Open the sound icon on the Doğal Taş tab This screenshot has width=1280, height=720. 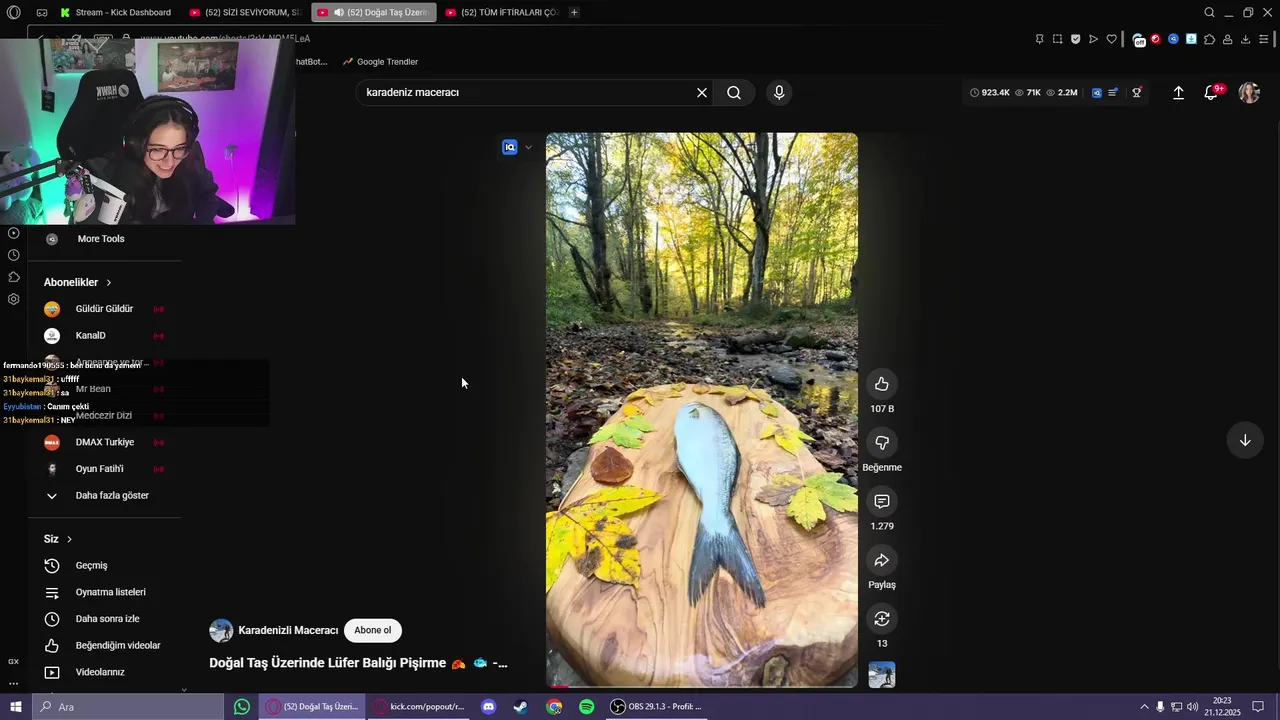click(338, 12)
